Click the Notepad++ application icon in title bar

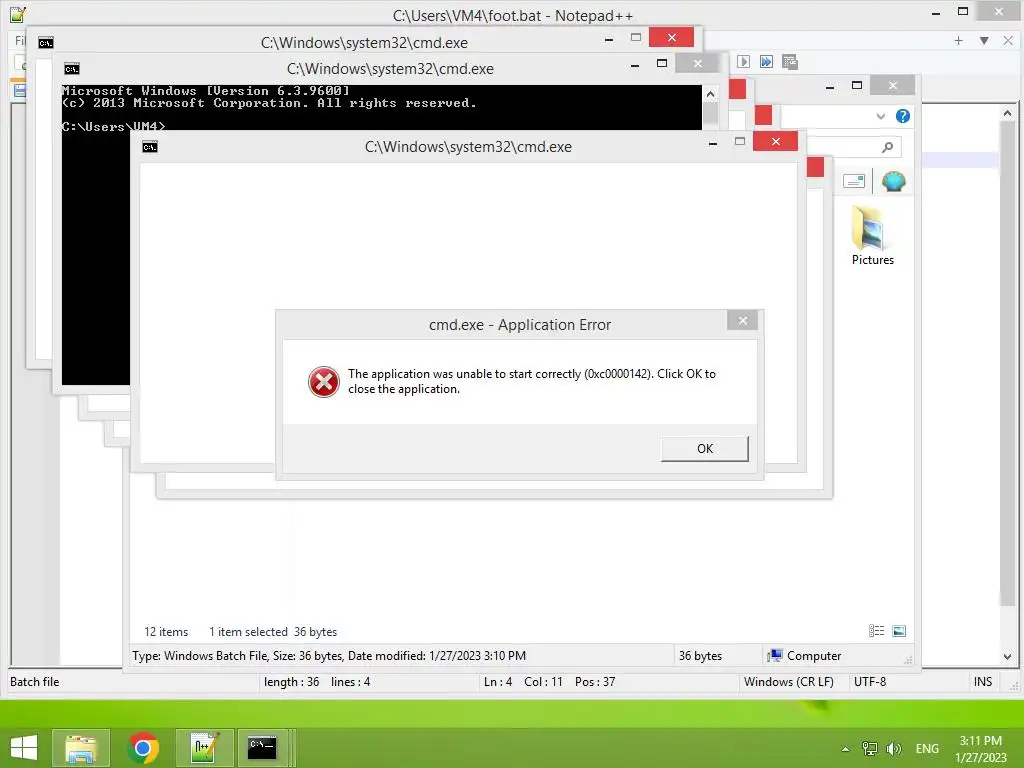(18, 14)
